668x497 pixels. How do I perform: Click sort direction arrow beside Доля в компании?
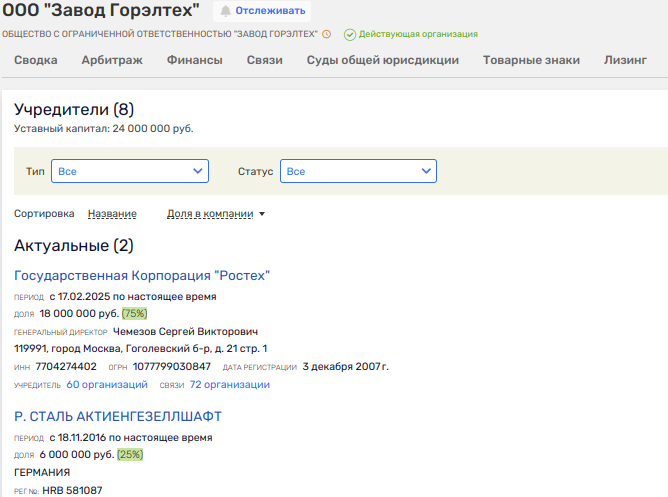pyautogui.click(x=262, y=214)
